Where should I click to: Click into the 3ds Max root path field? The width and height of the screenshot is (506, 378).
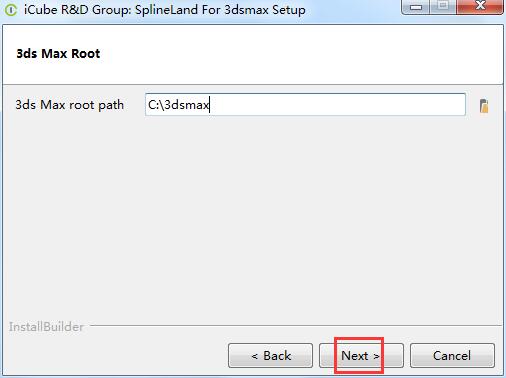tap(305, 105)
